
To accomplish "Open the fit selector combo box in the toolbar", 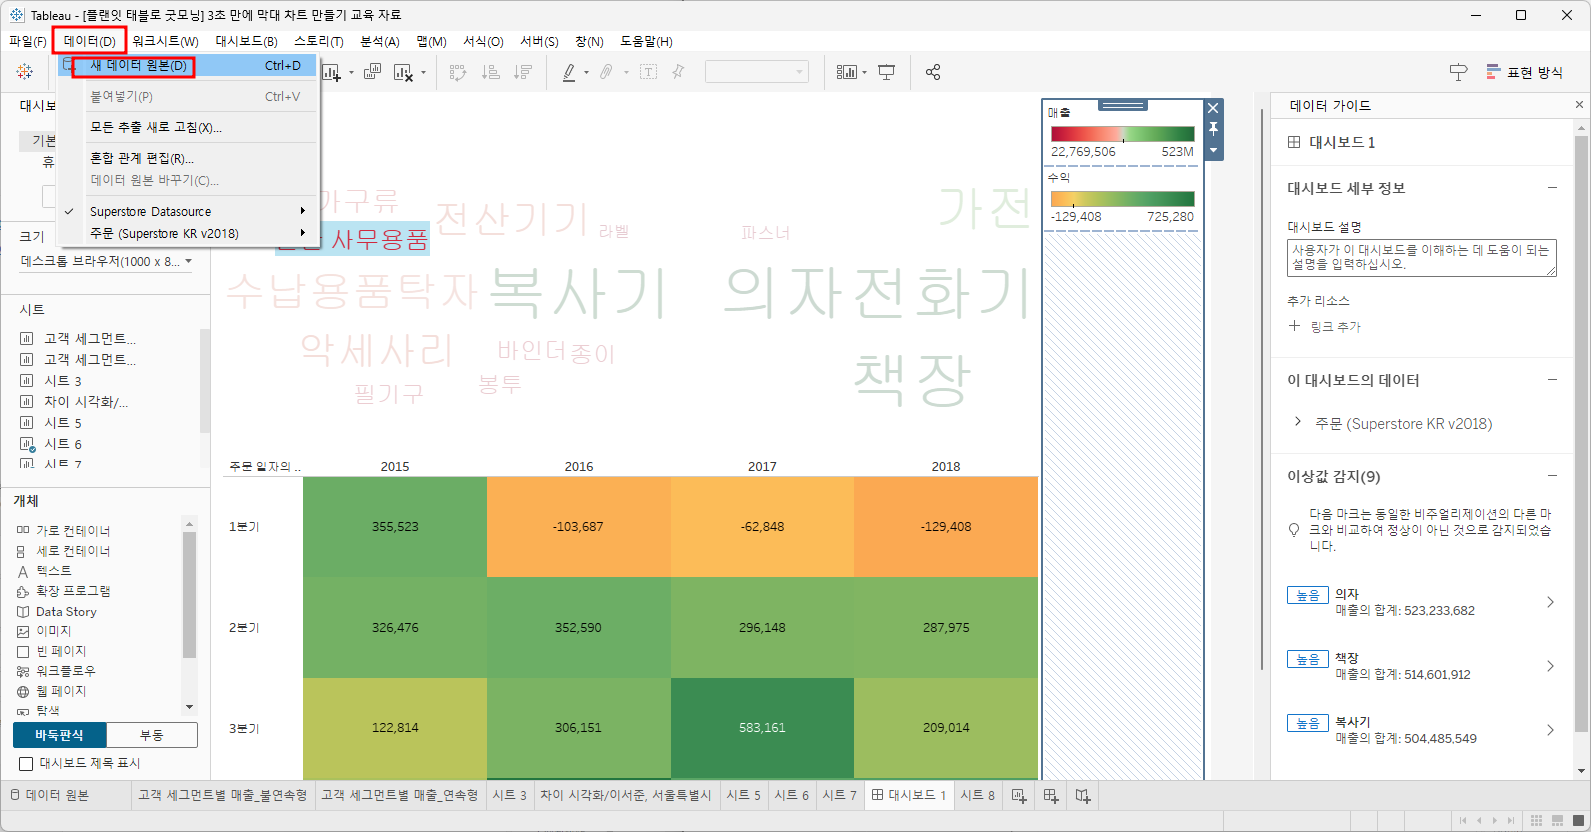I will pos(756,72).
